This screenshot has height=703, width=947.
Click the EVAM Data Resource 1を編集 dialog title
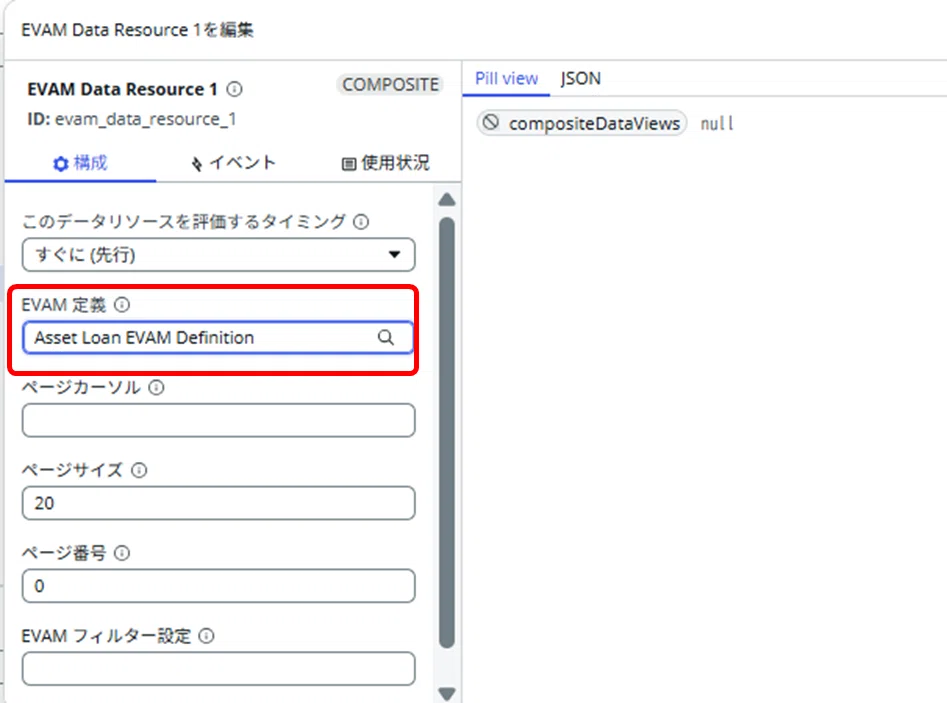(137, 30)
